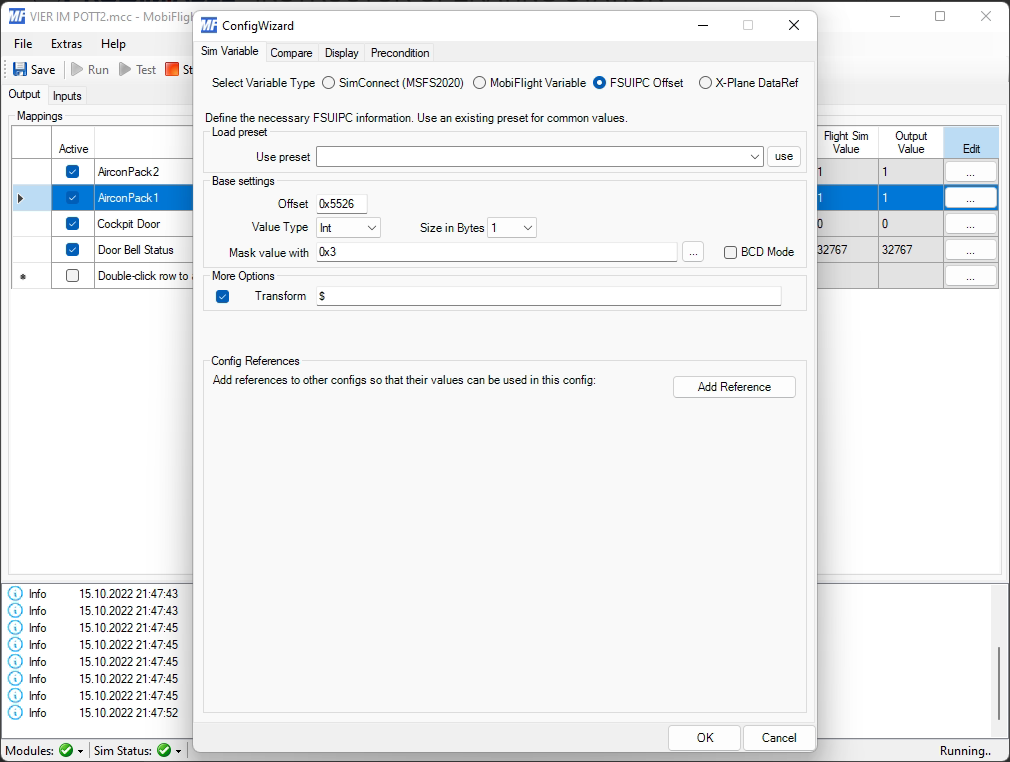Viewport: 1010px width, 762px height.
Task: Click the mask value ellipsis button
Action: (x=693, y=252)
